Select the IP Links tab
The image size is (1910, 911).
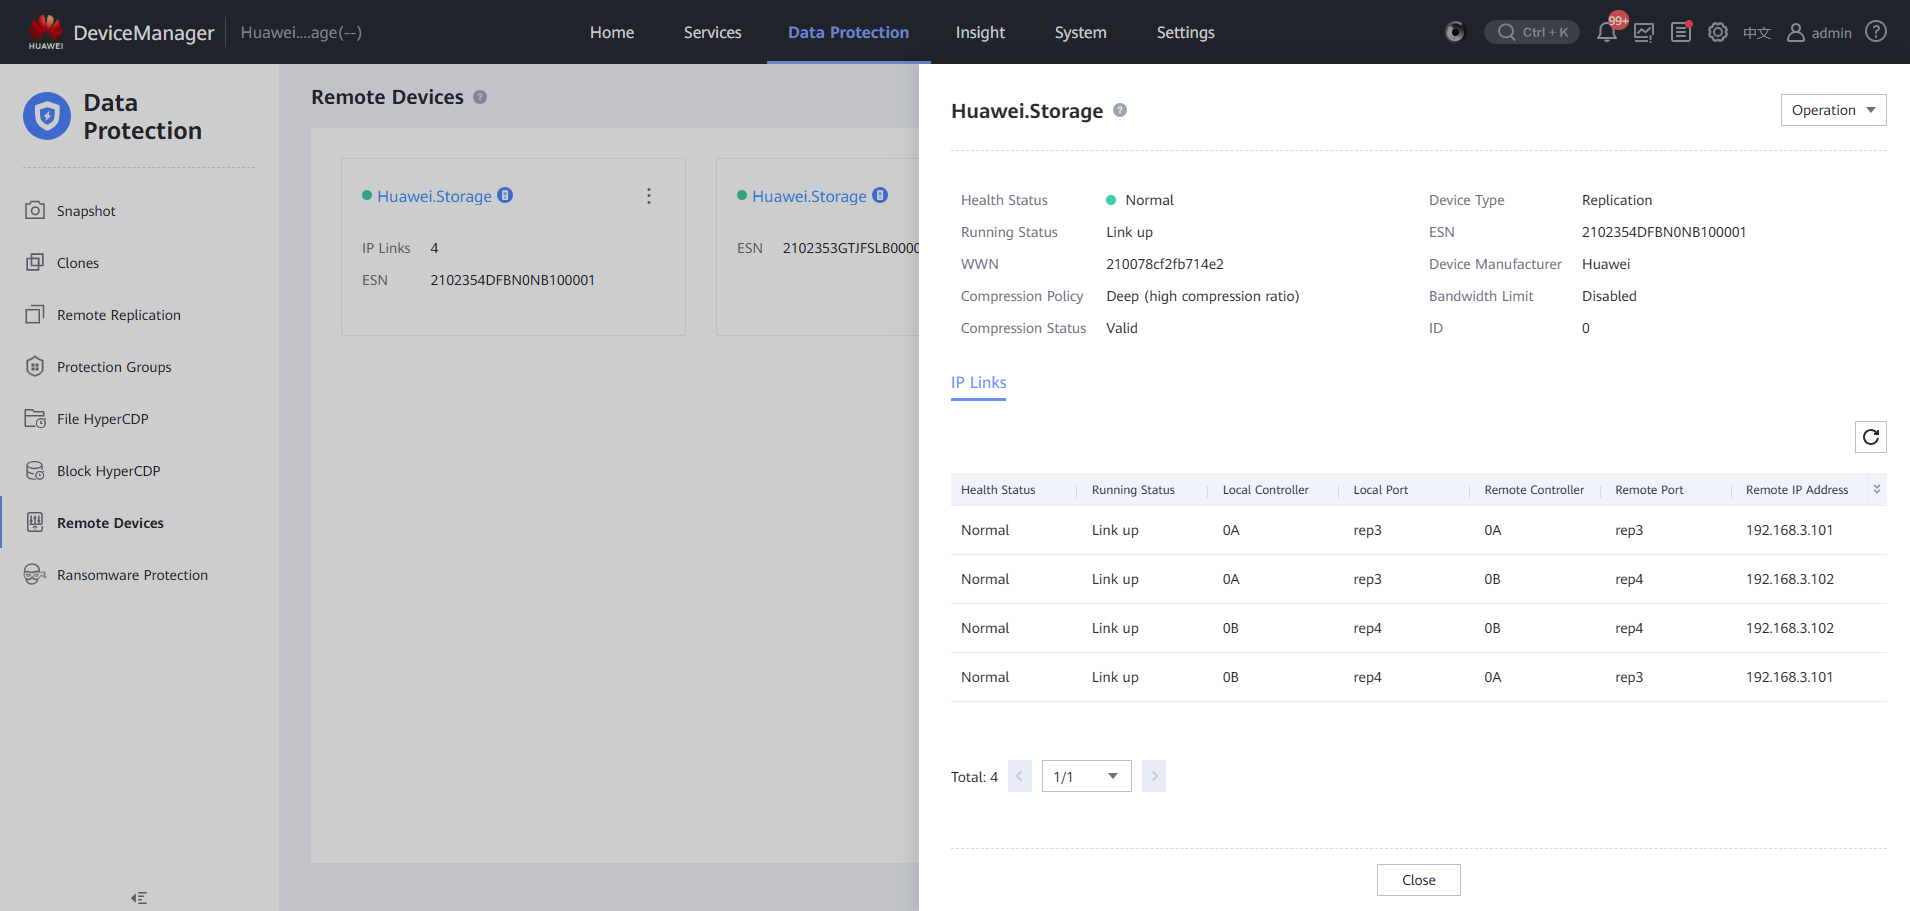[x=978, y=383]
